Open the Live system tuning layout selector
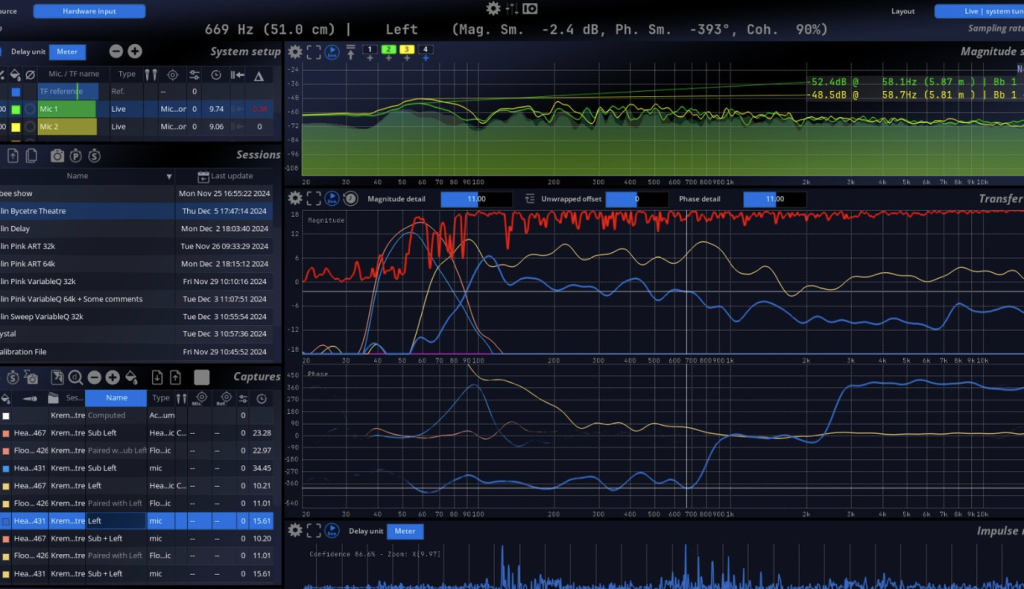The width and height of the screenshot is (1024, 589). tap(978, 11)
